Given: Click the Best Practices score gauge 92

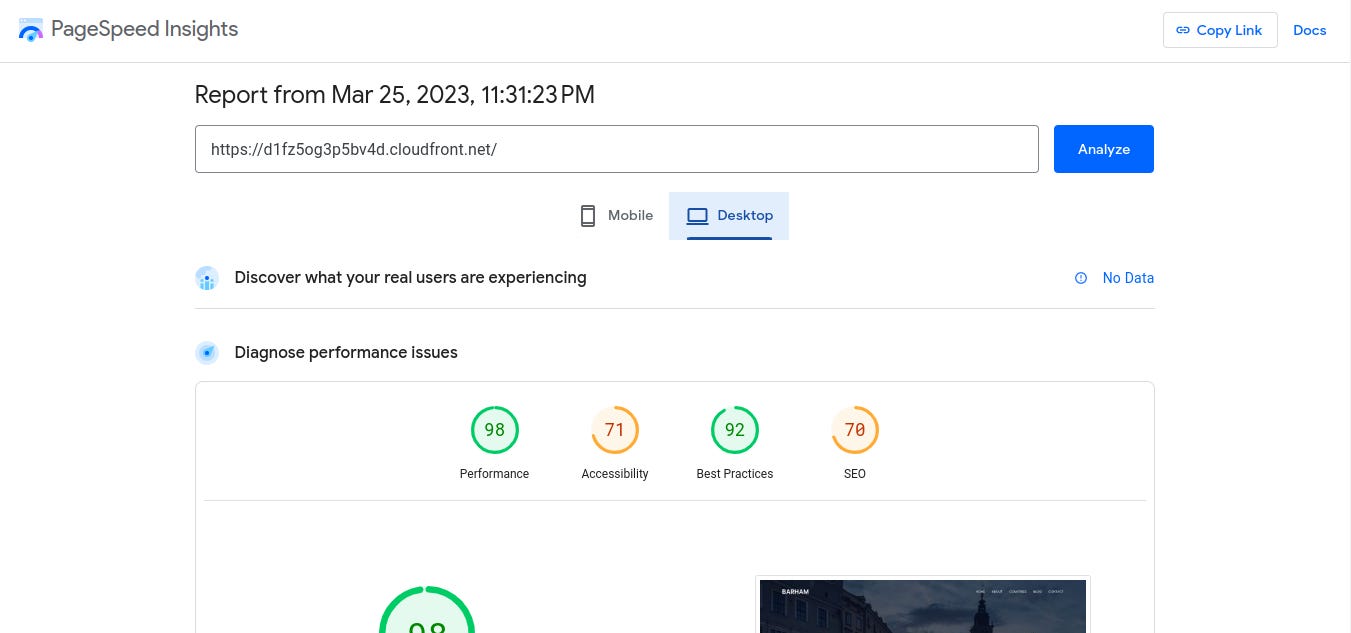Looking at the screenshot, I should (735, 430).
